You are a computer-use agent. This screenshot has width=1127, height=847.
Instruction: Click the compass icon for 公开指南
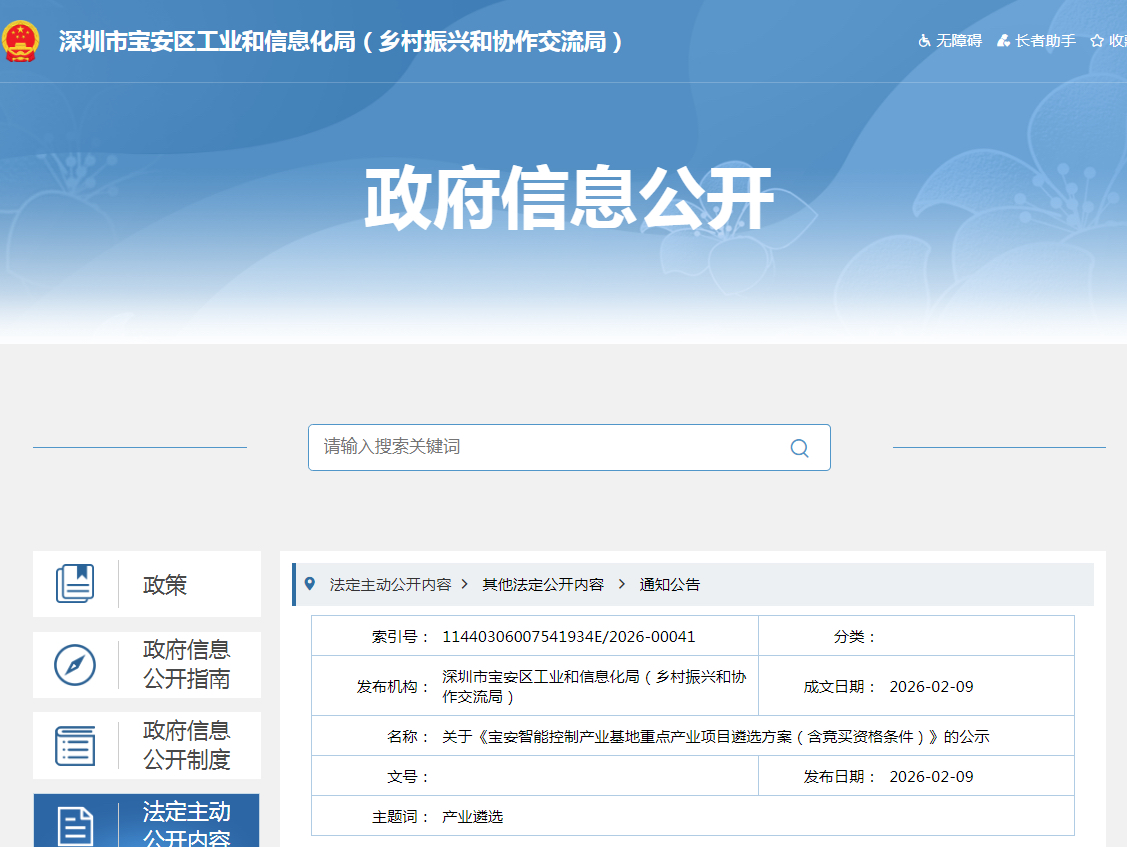click(x=75, y=665)
